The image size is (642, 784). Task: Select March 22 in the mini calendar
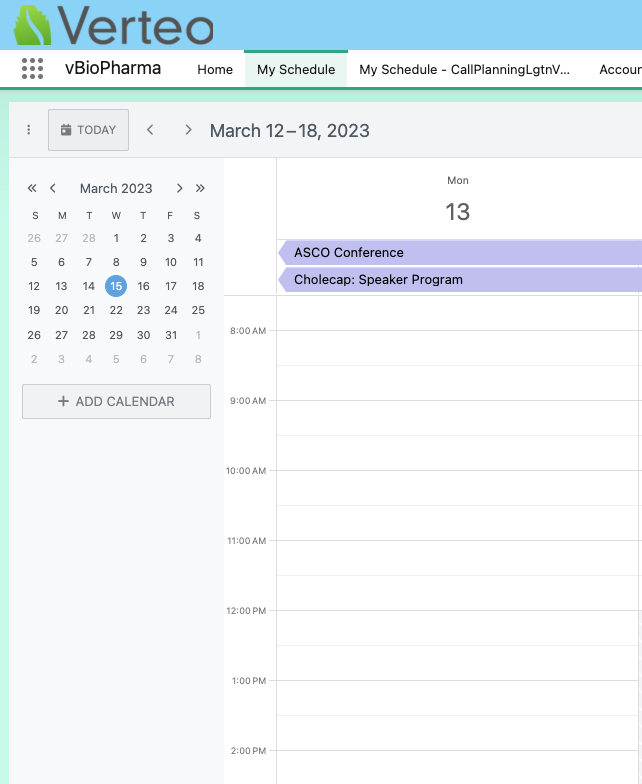[116, 310]
